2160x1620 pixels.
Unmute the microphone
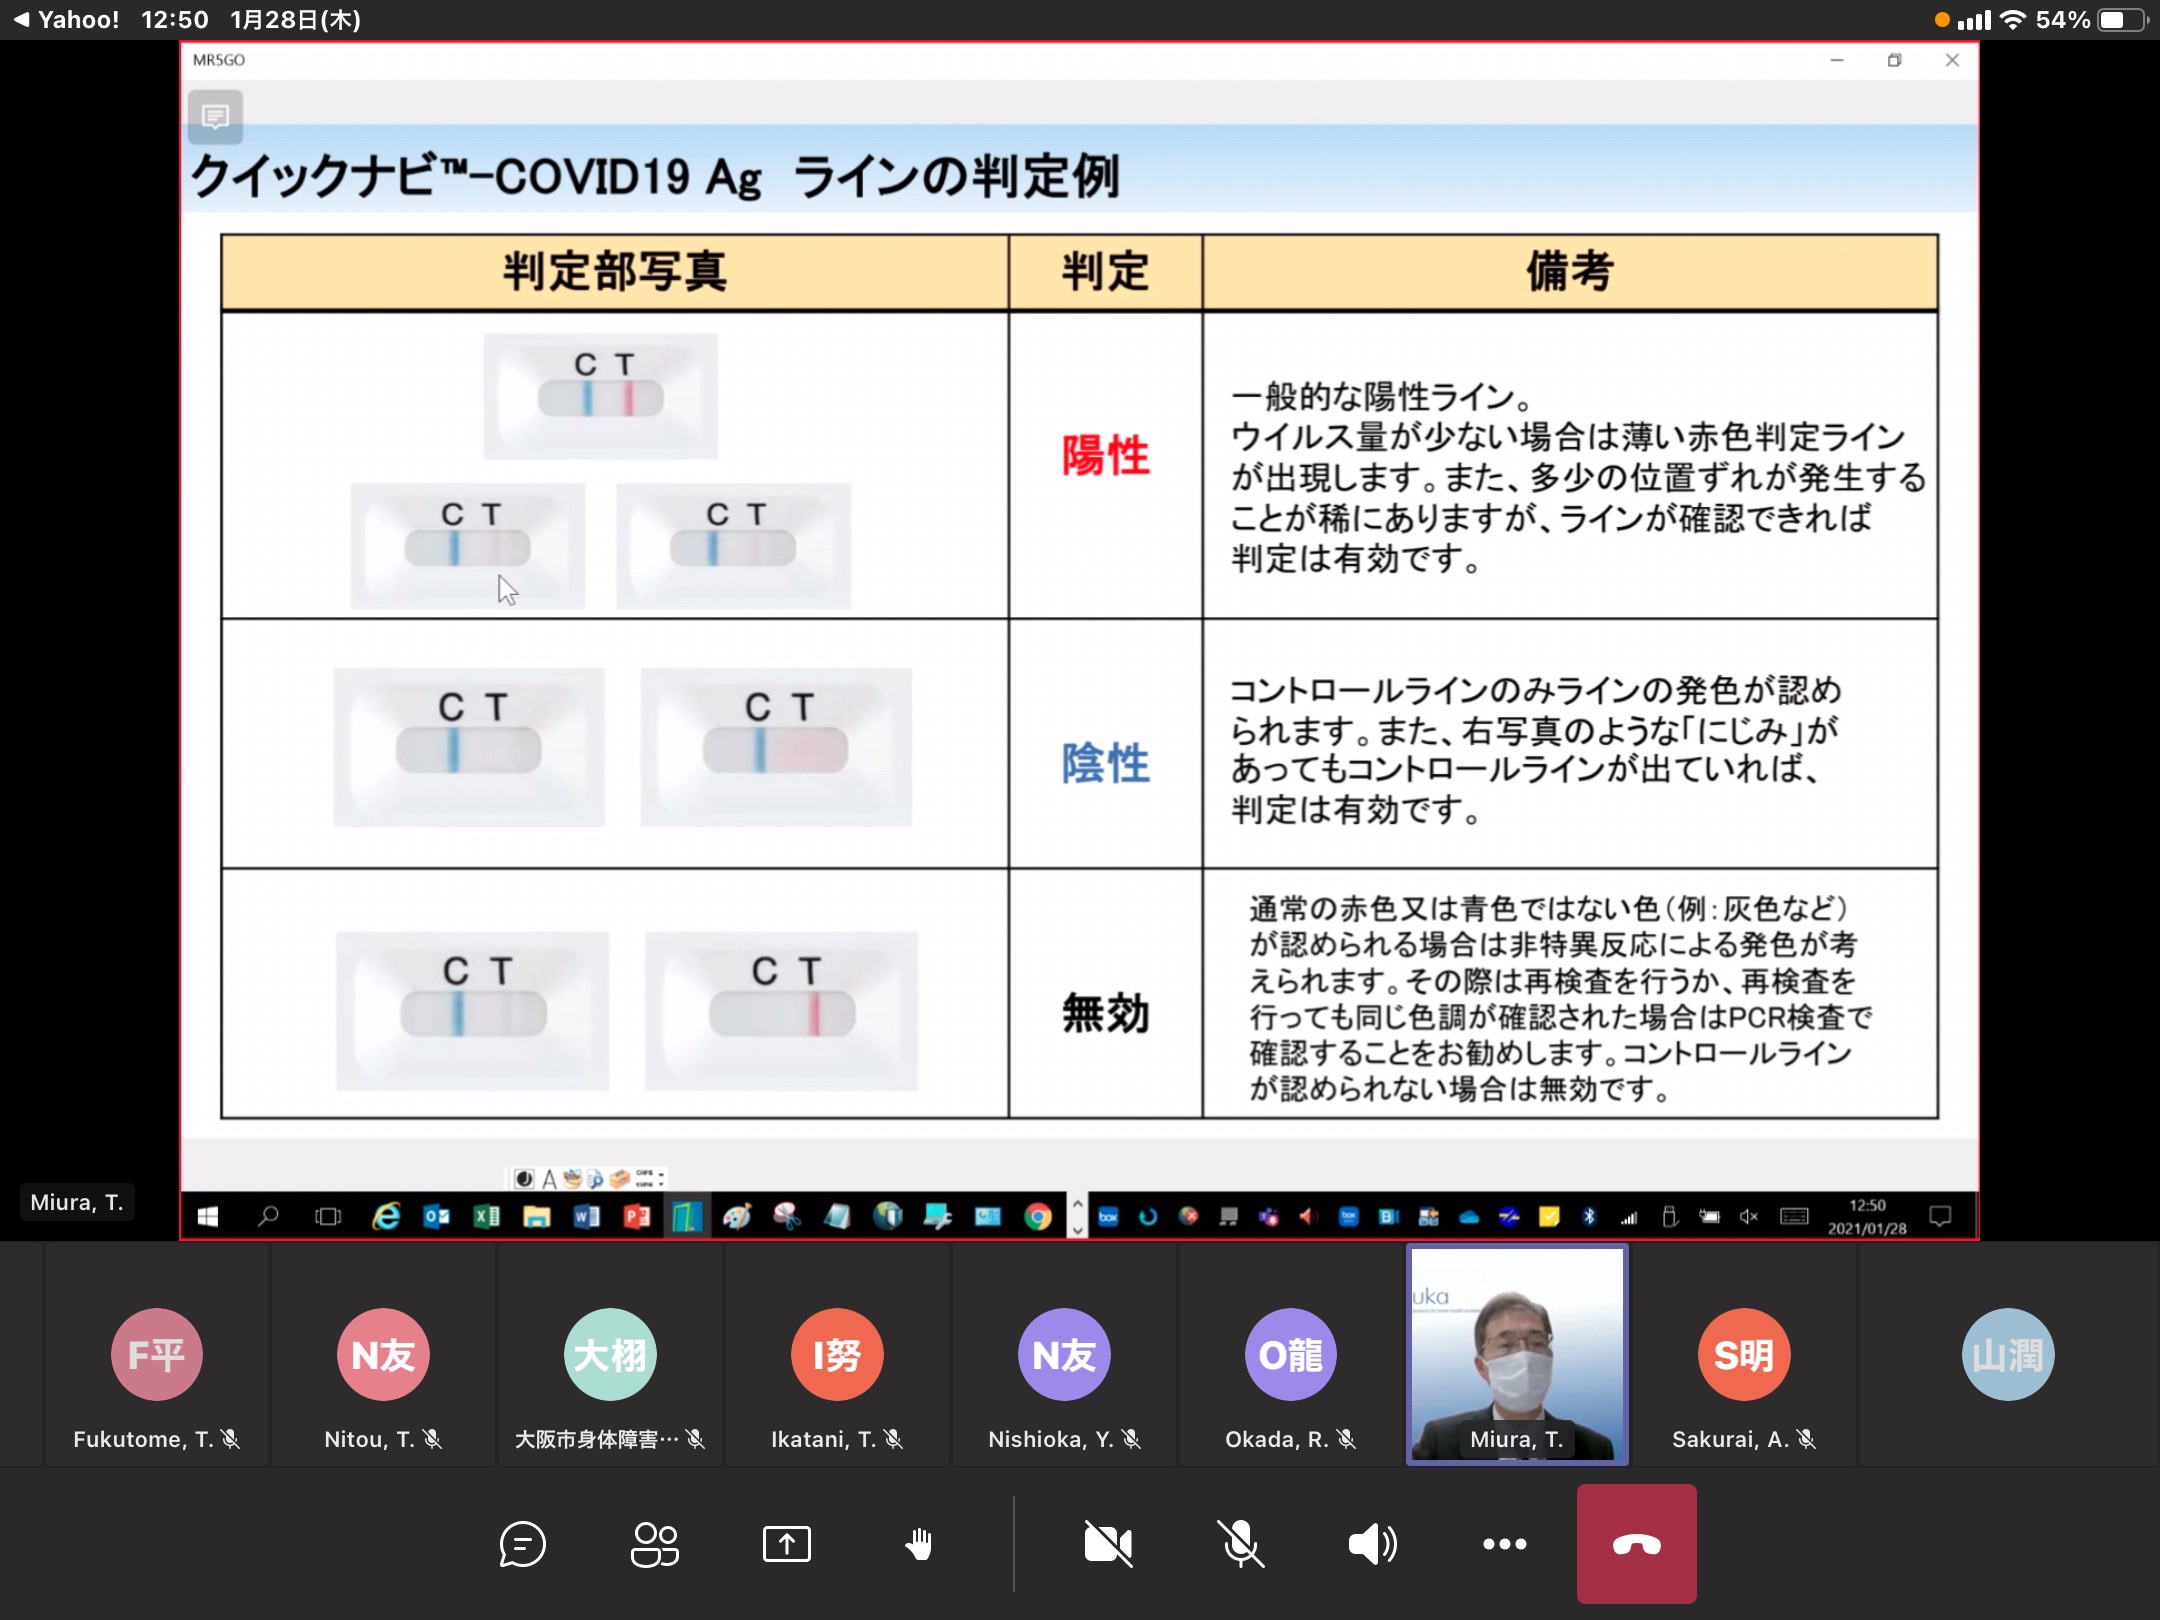pos(1240,1544)
